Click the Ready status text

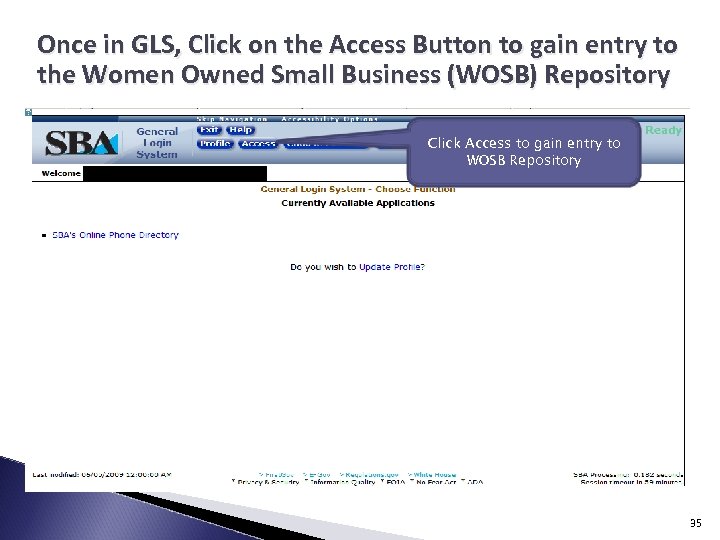[664, 130]
